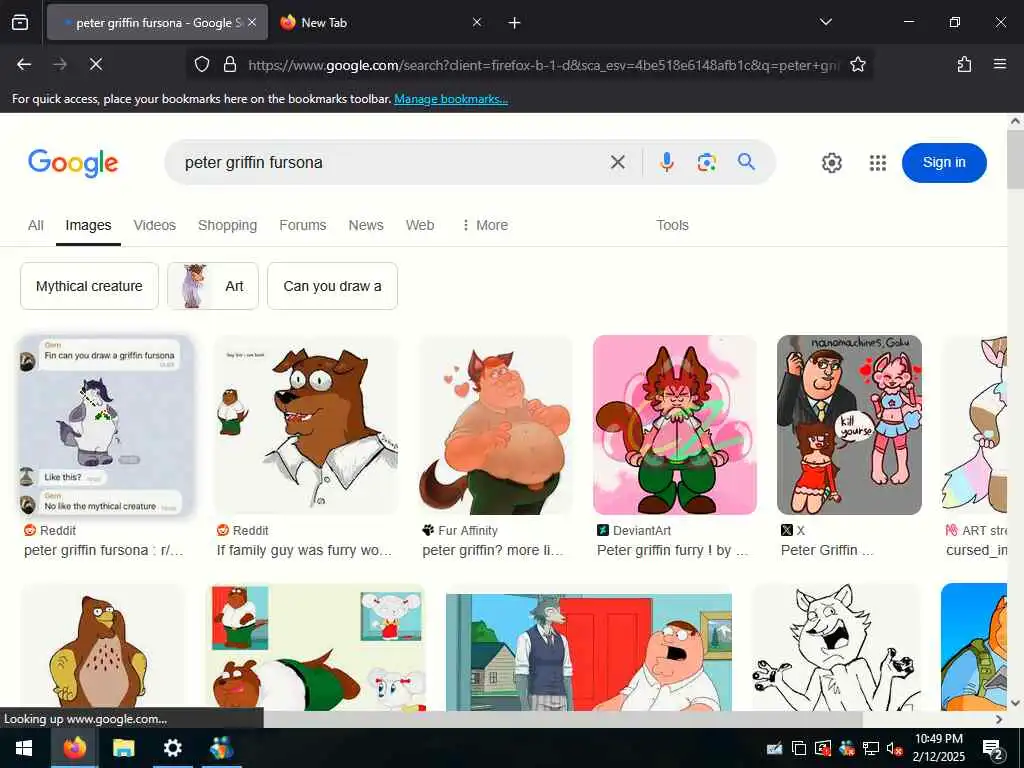Screen dimensions: 1024x768
Task: Open link If family guy was furry
Action: click(304, 551)
